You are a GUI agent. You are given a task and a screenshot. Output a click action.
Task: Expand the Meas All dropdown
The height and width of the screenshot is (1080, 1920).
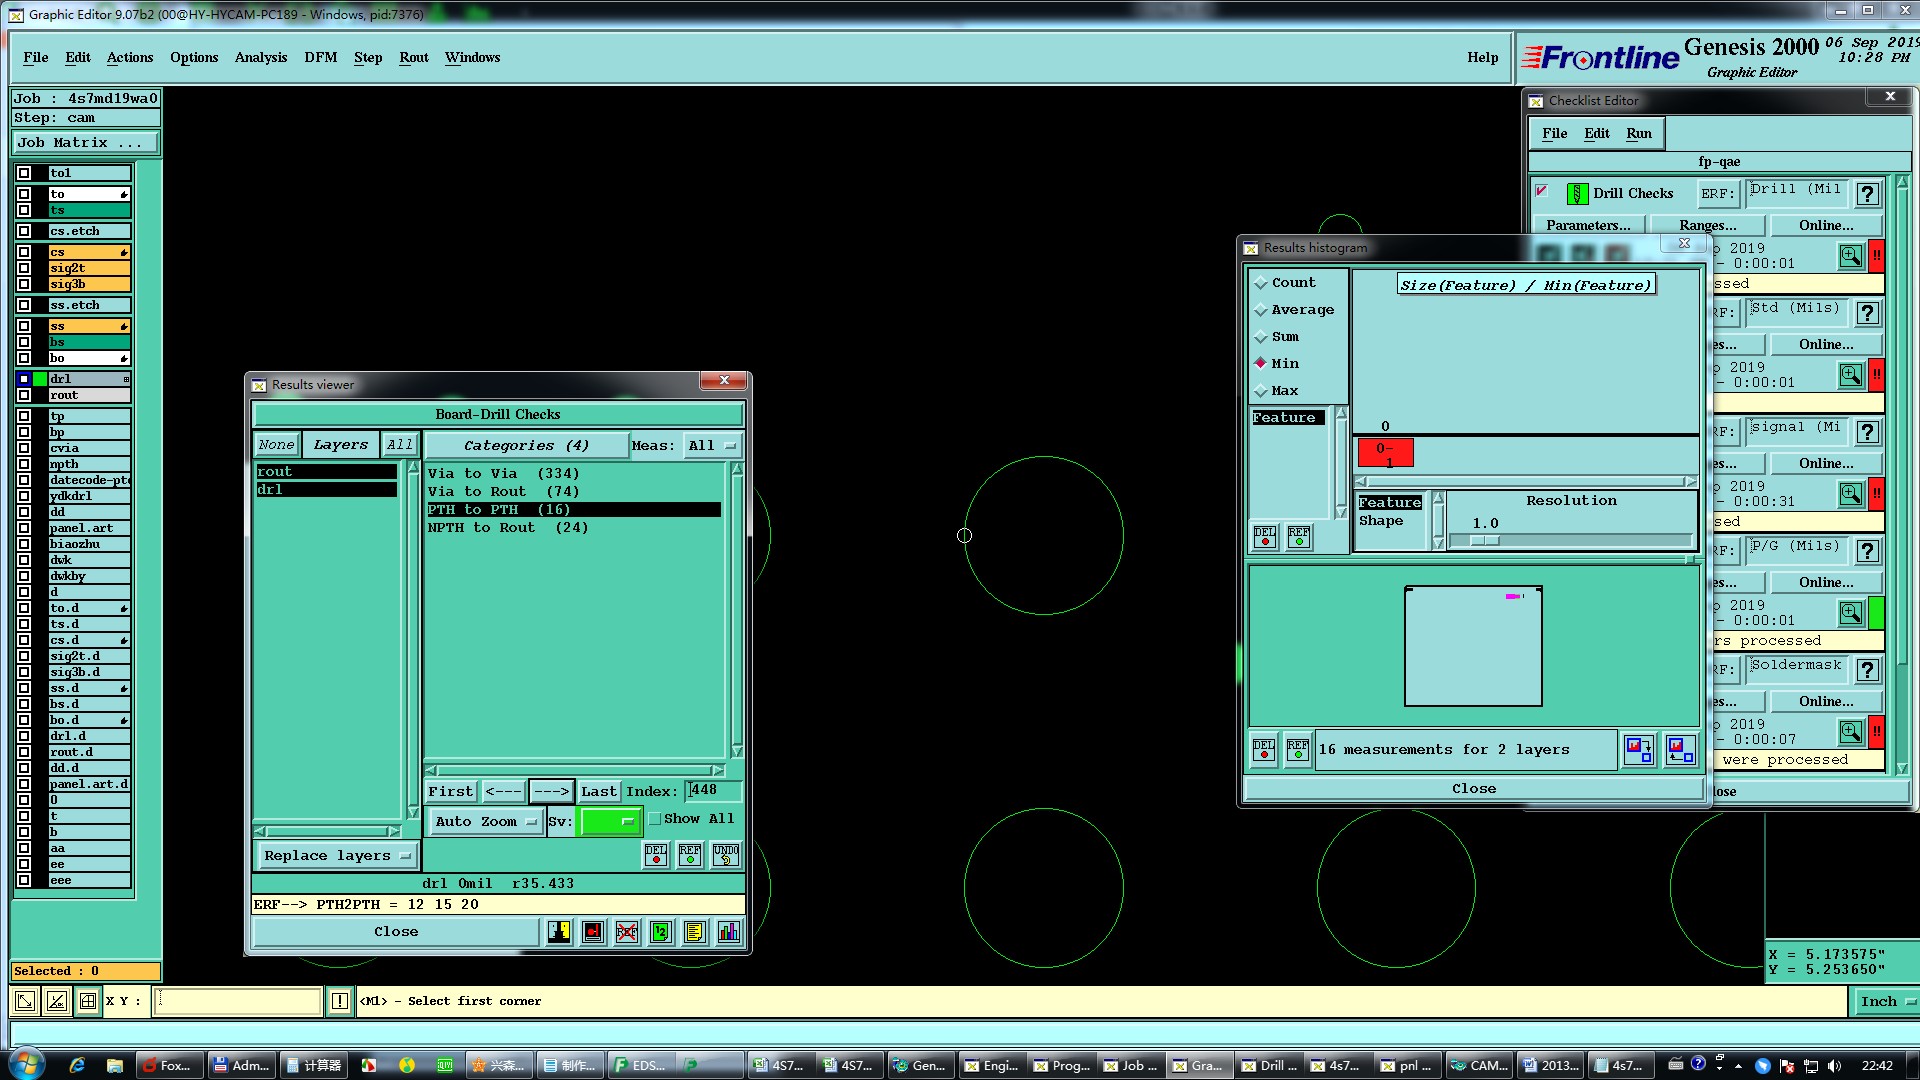click(x=711, y=446)
